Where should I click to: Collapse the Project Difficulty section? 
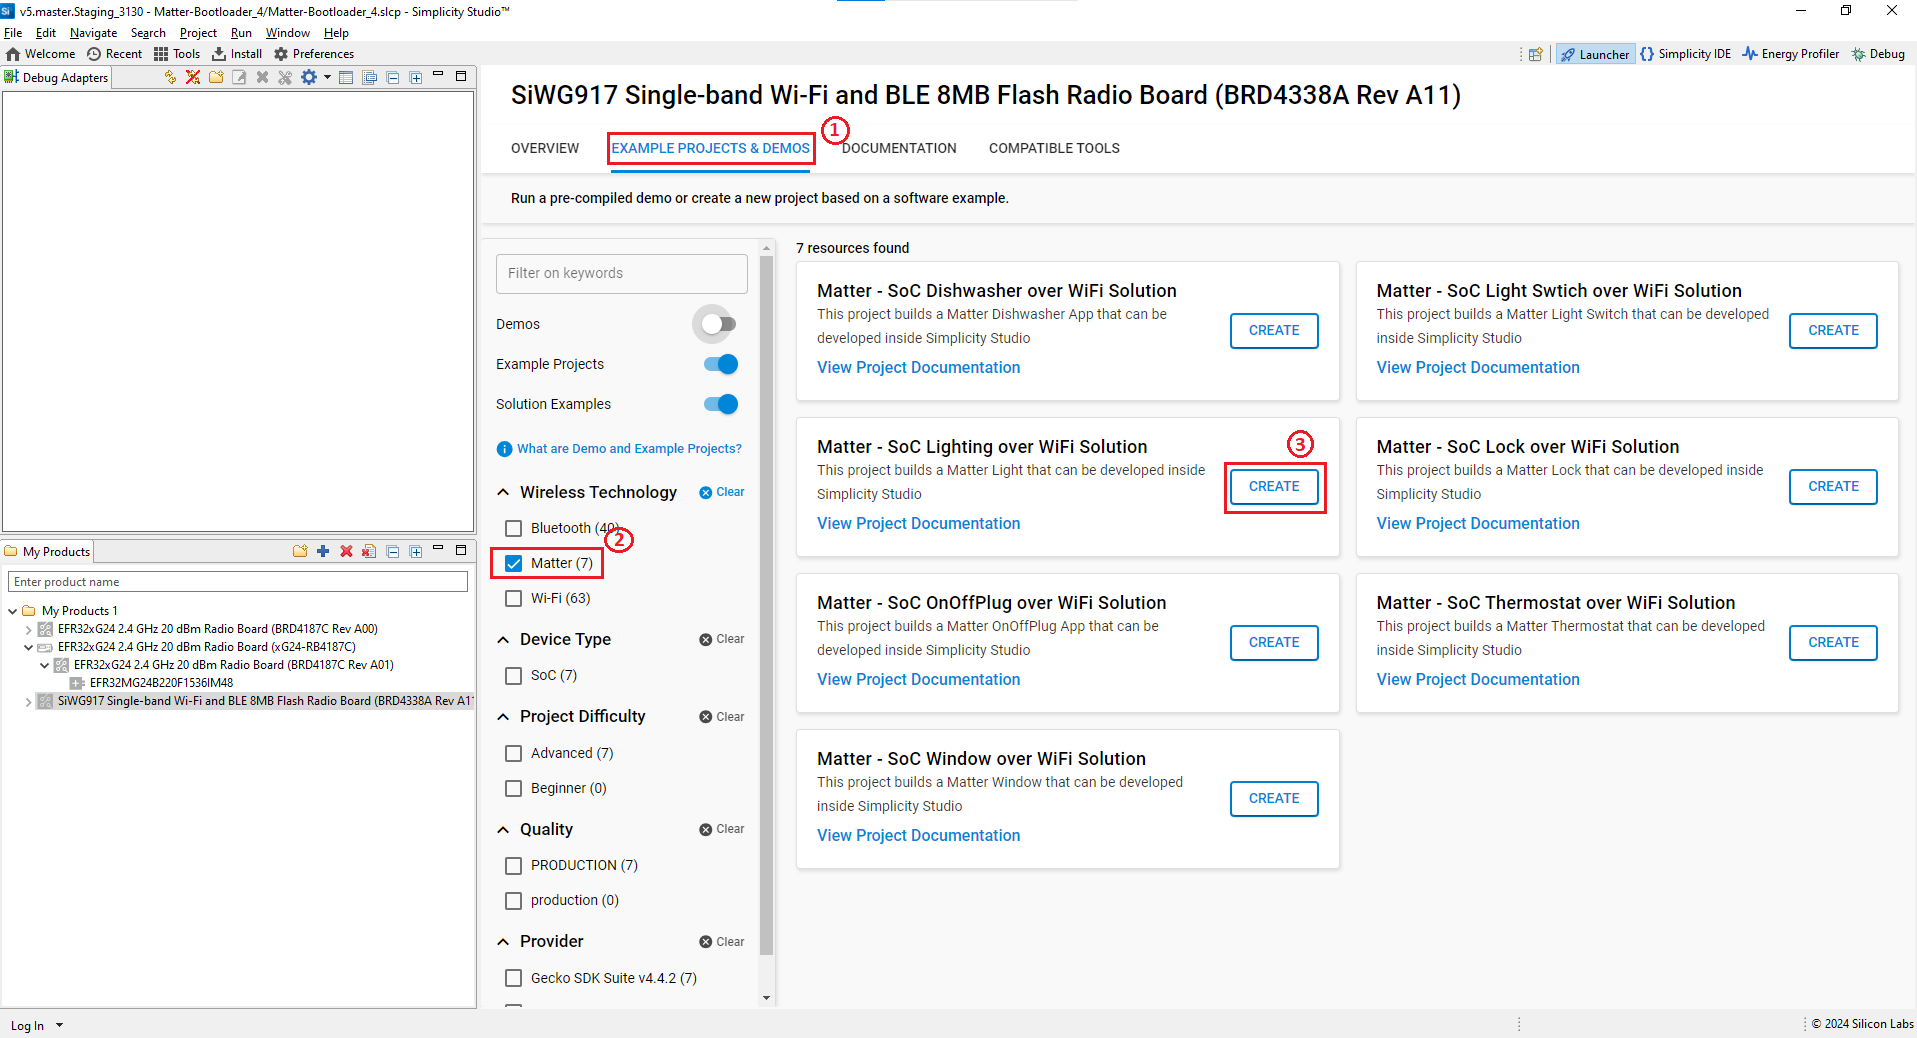click(503, 716)
